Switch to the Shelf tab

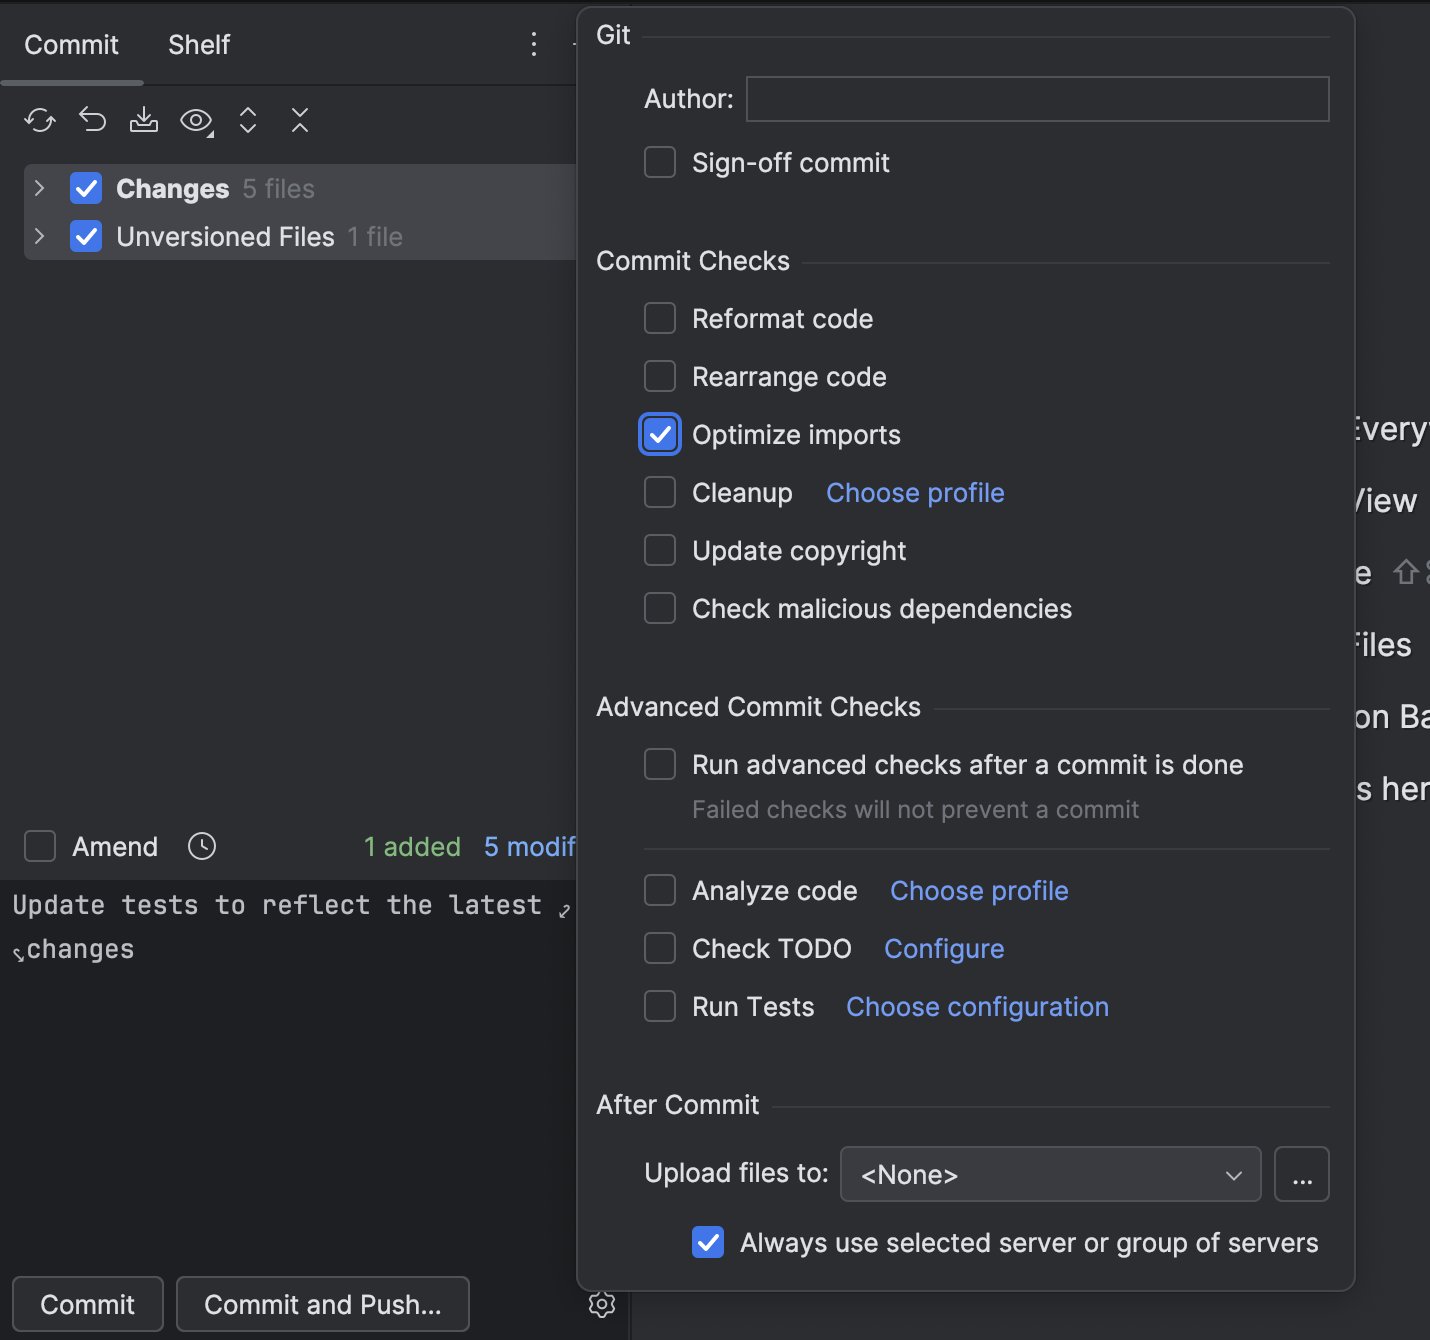click(x=198, y=44)
